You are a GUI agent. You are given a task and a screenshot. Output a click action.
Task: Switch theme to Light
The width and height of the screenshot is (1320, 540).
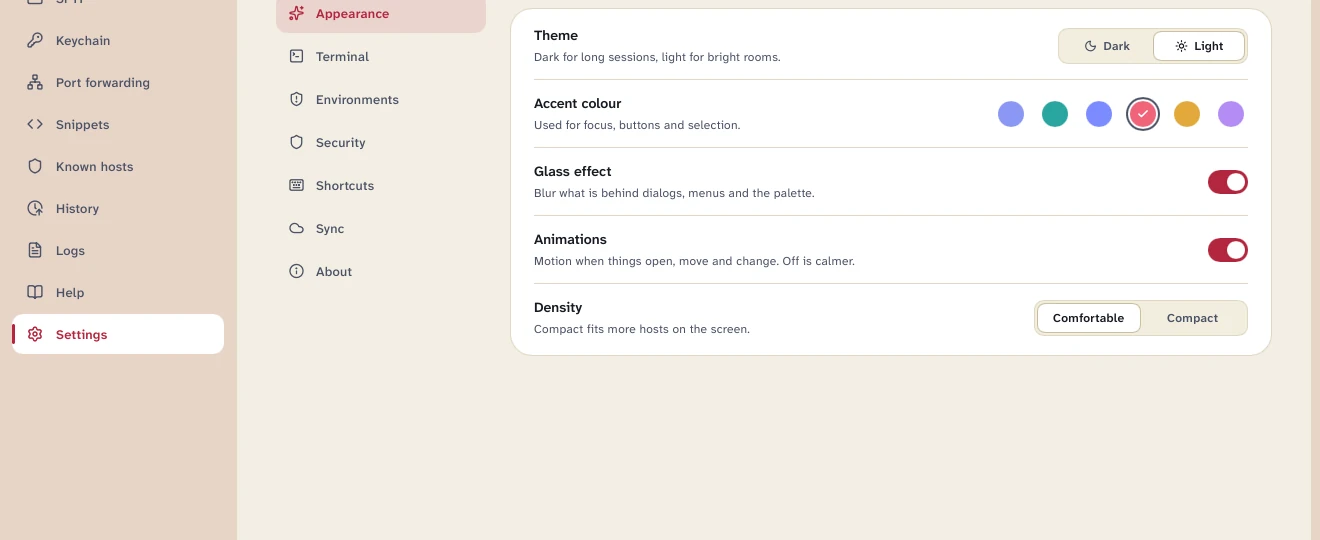[x=1199, y=46]
